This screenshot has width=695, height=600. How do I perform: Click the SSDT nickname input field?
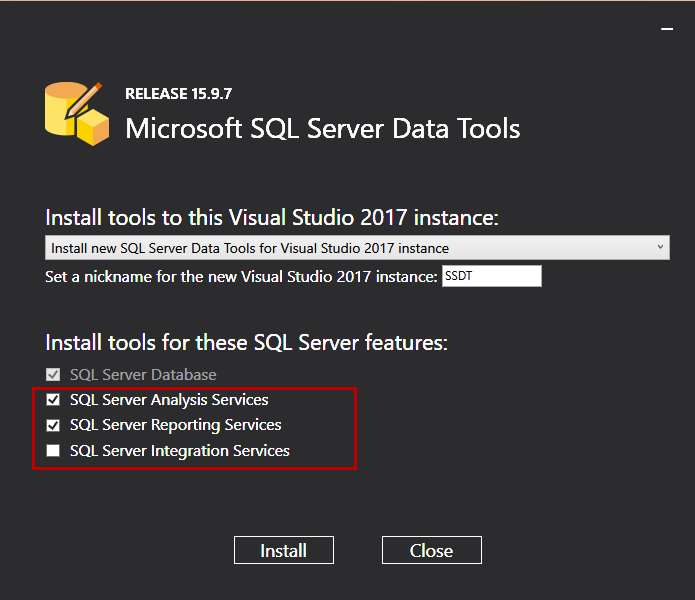coord(491,276)
